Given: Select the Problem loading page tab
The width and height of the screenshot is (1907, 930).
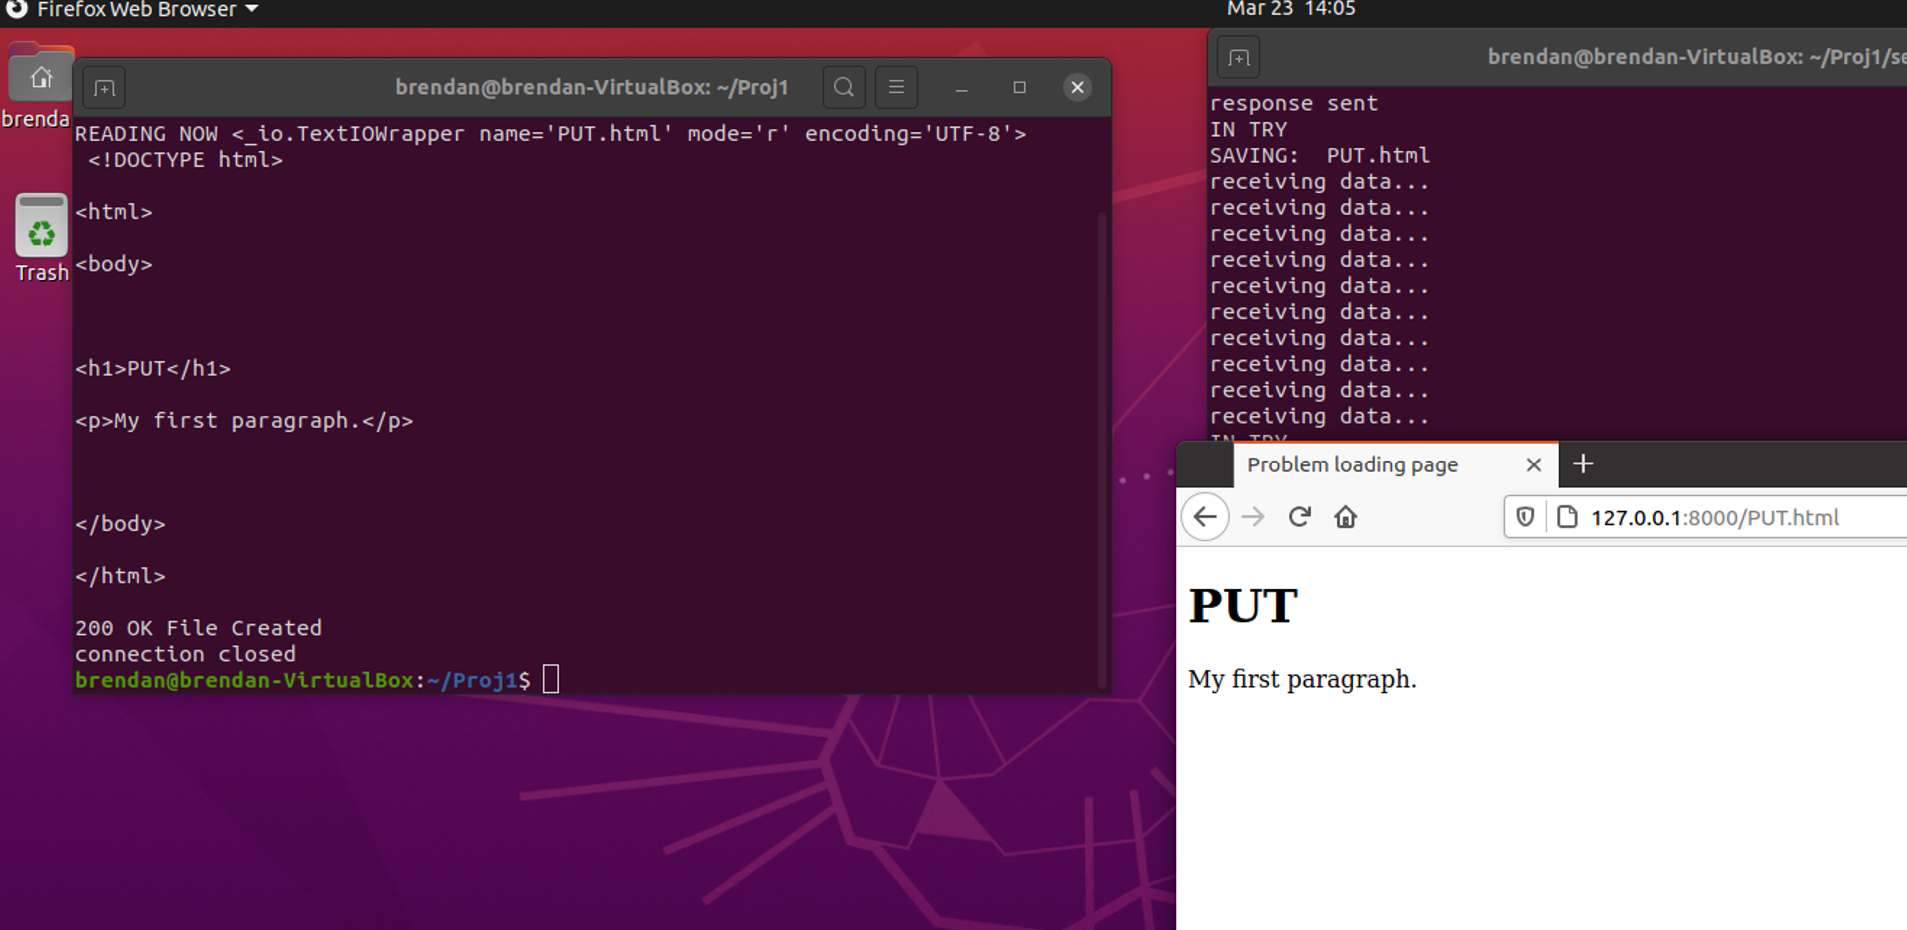Looking at the screenshot, I should tap(1351, 464).
